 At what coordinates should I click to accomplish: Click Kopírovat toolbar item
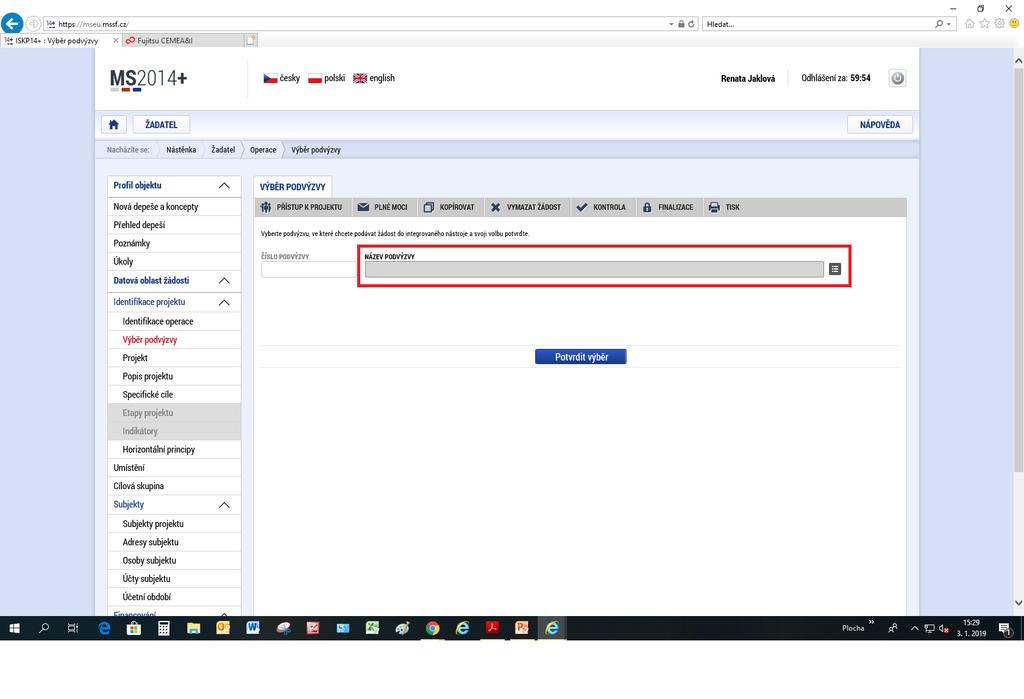(449, 207)
